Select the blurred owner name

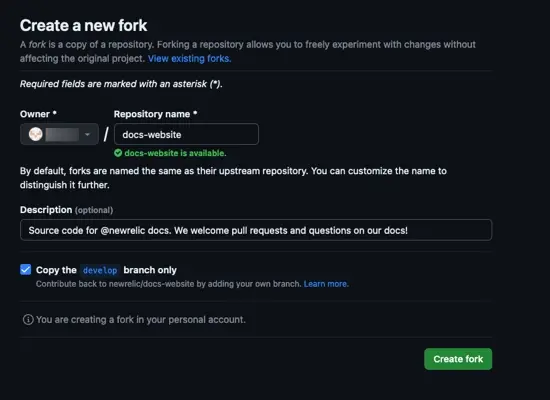tap(62, 134)
